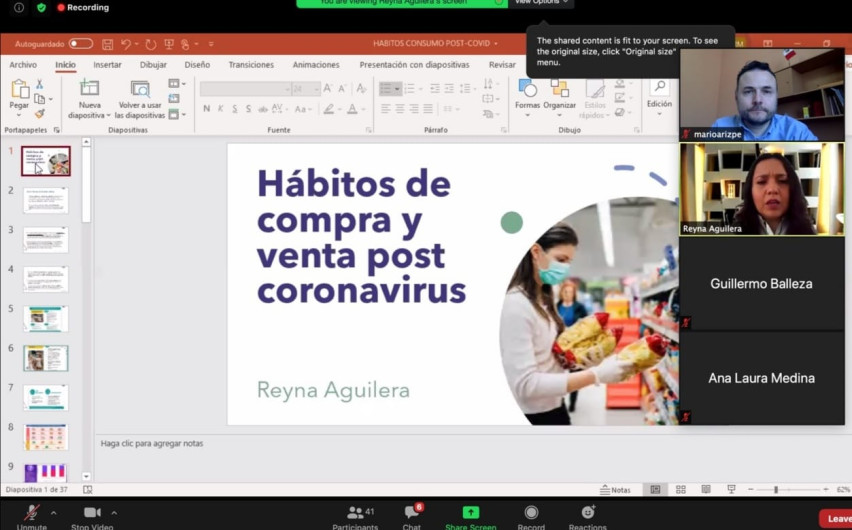Click the zoom out minus button

pos(750,490)
